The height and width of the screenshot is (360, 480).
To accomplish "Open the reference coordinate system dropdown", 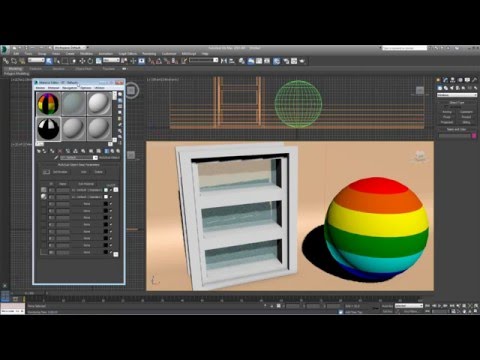I will click(111, 60).
